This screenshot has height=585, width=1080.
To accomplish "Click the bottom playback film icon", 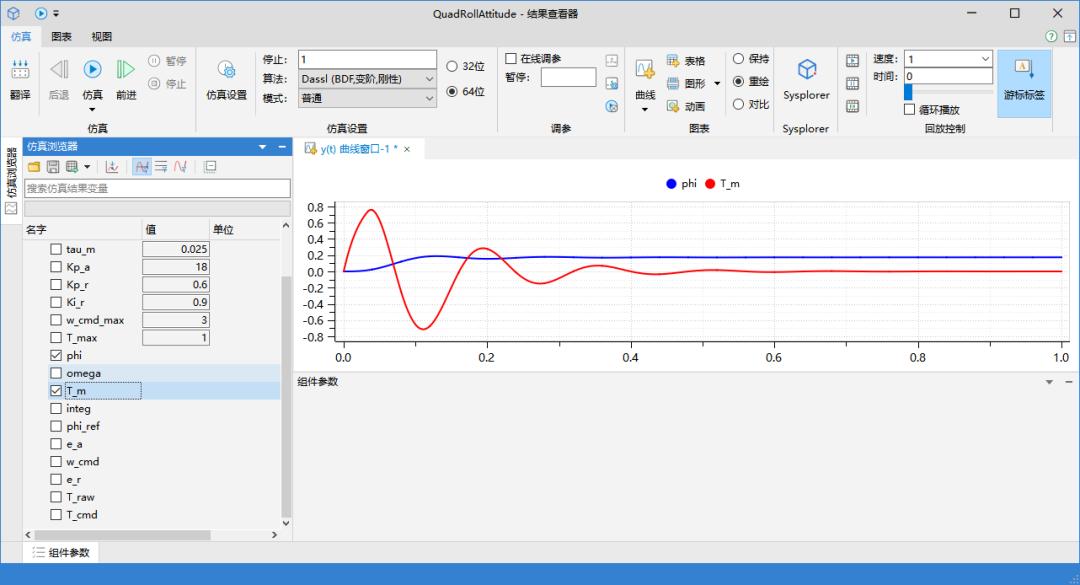I will point(852,106).
